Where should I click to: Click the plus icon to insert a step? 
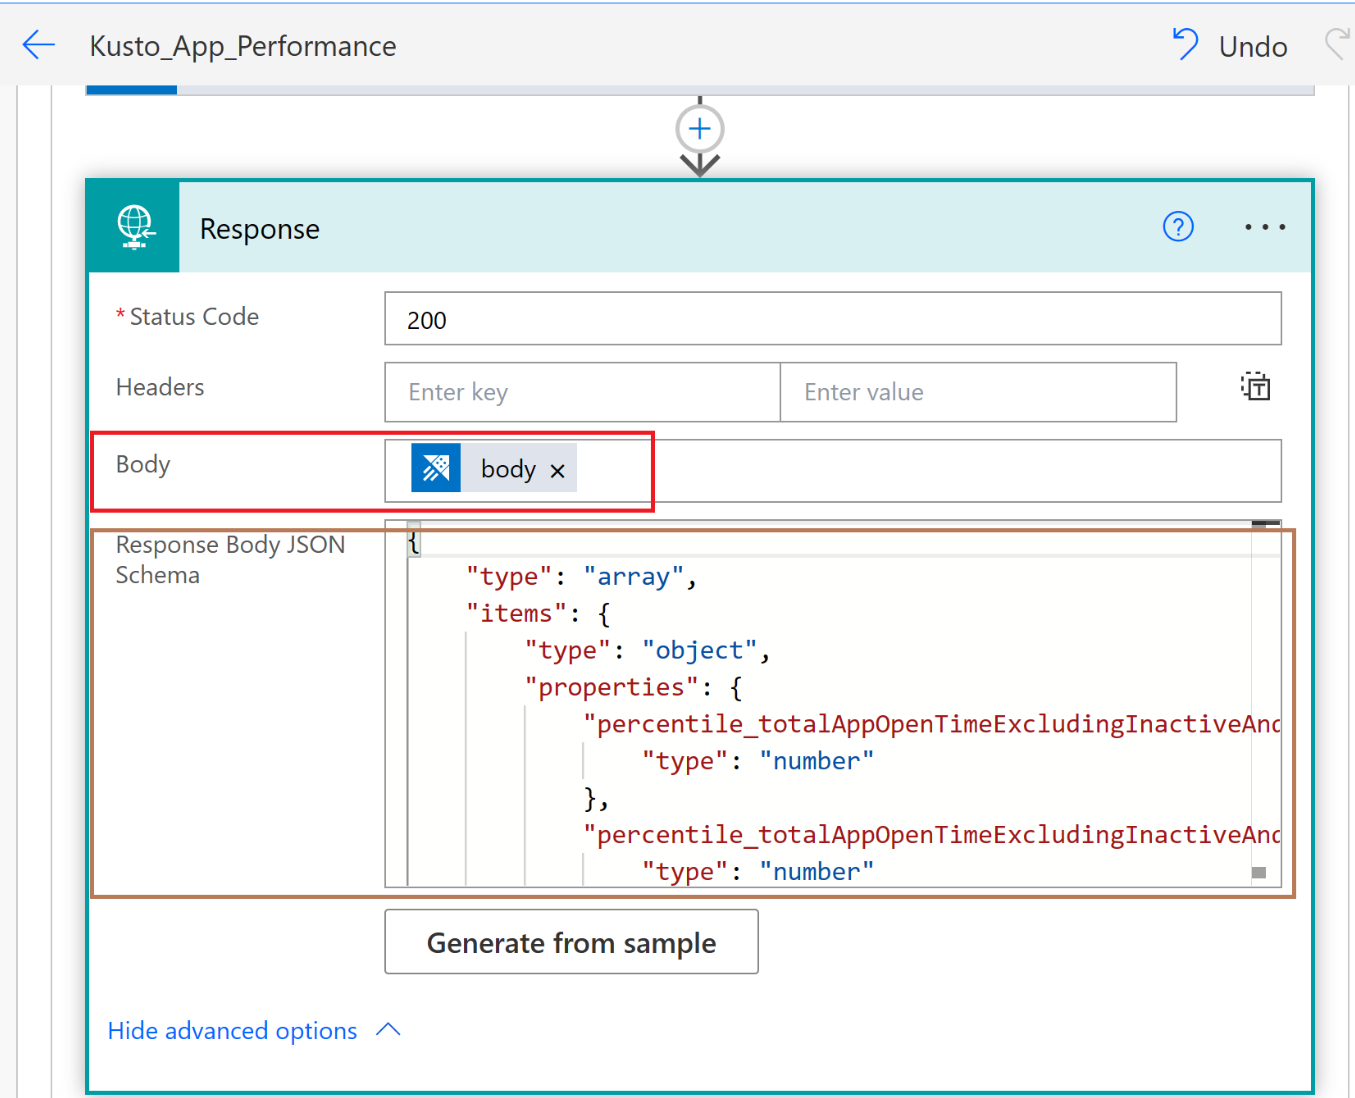point(700,129)
